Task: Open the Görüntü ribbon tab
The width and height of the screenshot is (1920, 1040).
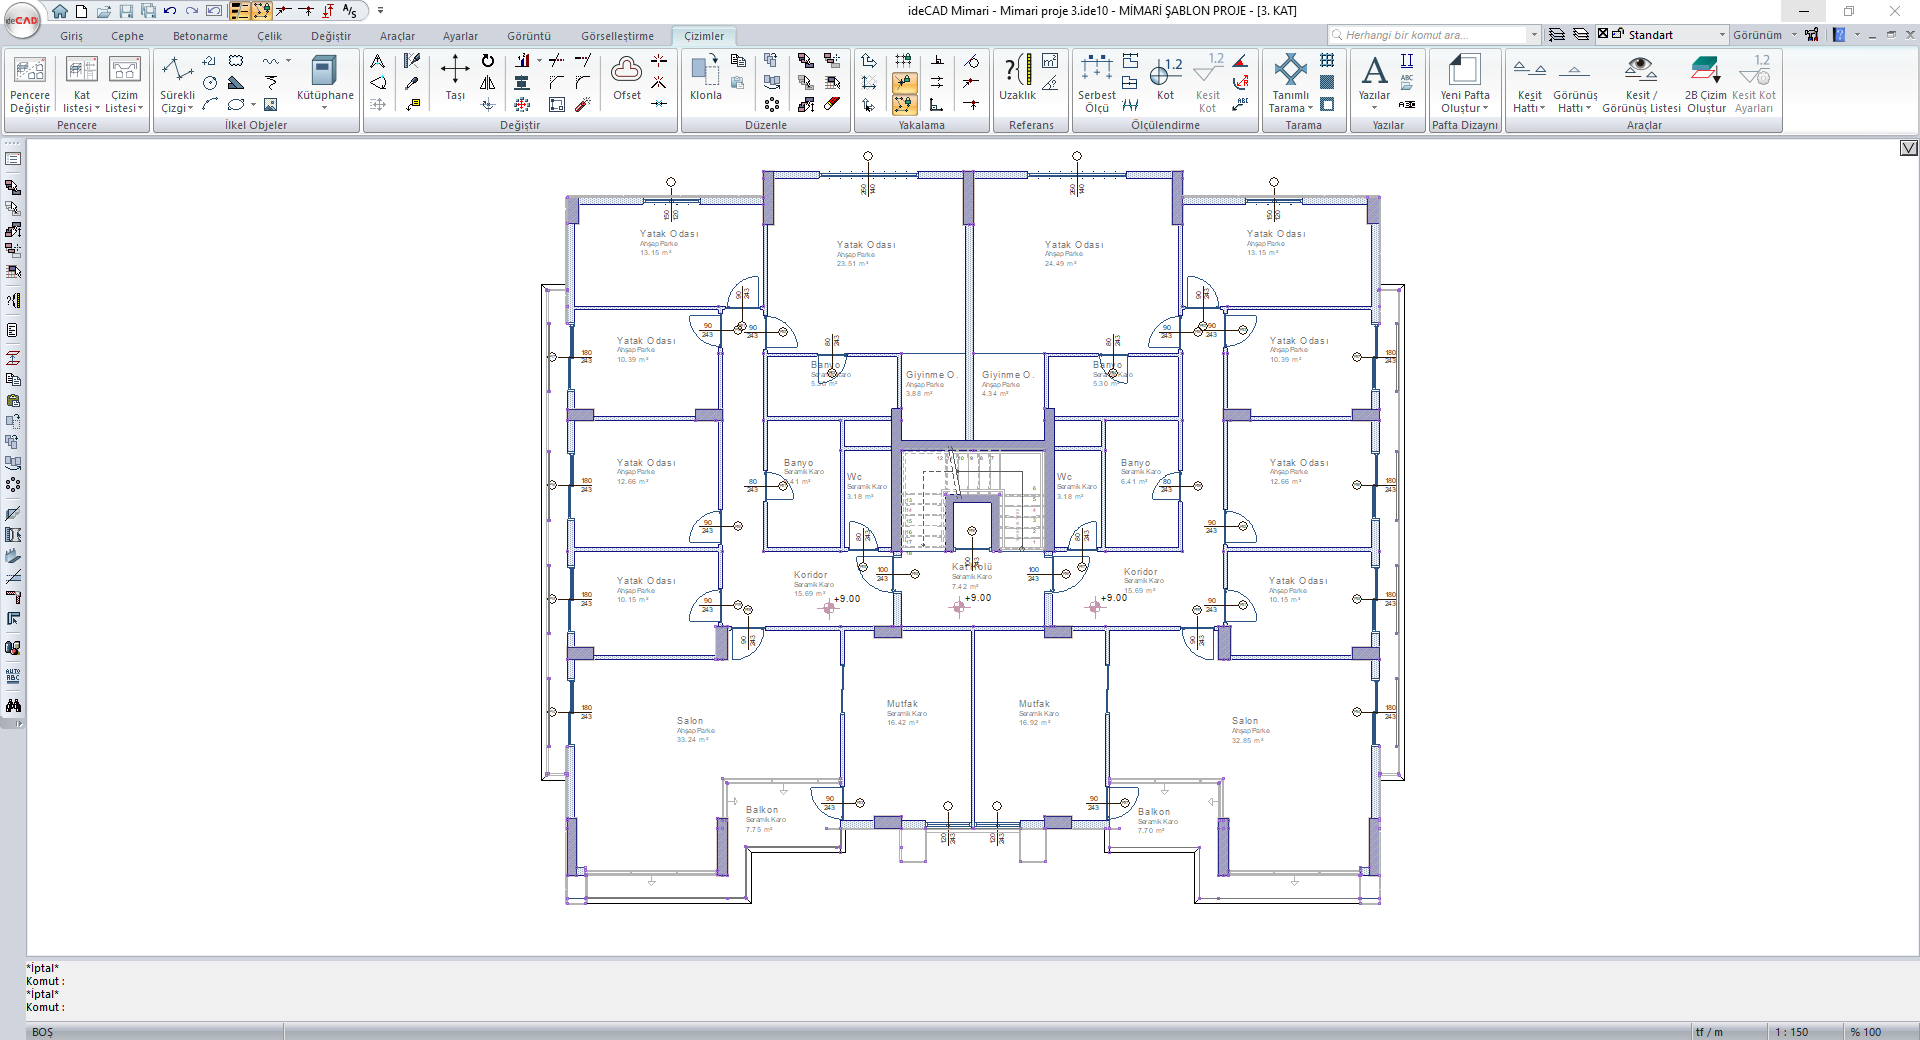Action: coord(528,36)
